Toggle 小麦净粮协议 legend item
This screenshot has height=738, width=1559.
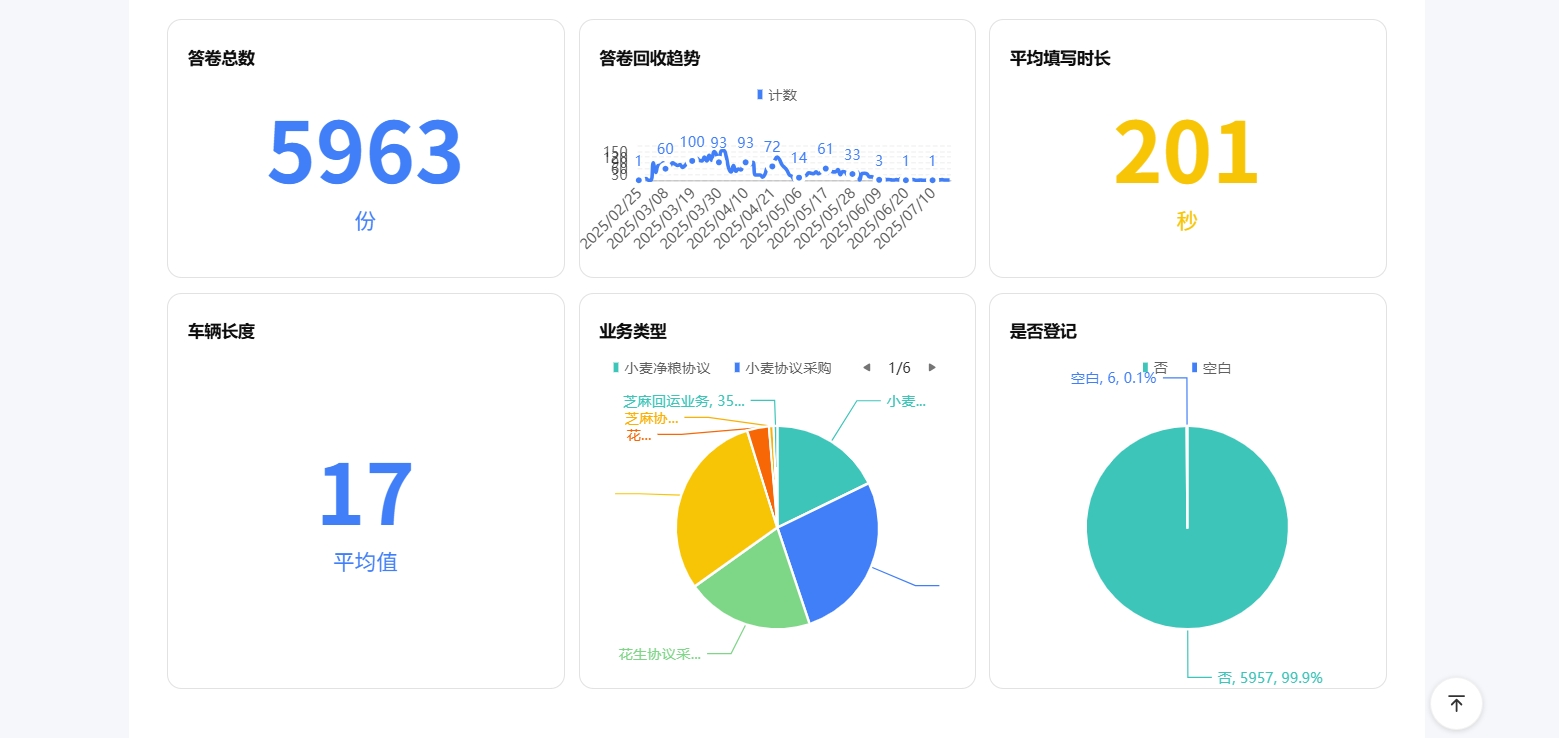click(x=661, y=368)
